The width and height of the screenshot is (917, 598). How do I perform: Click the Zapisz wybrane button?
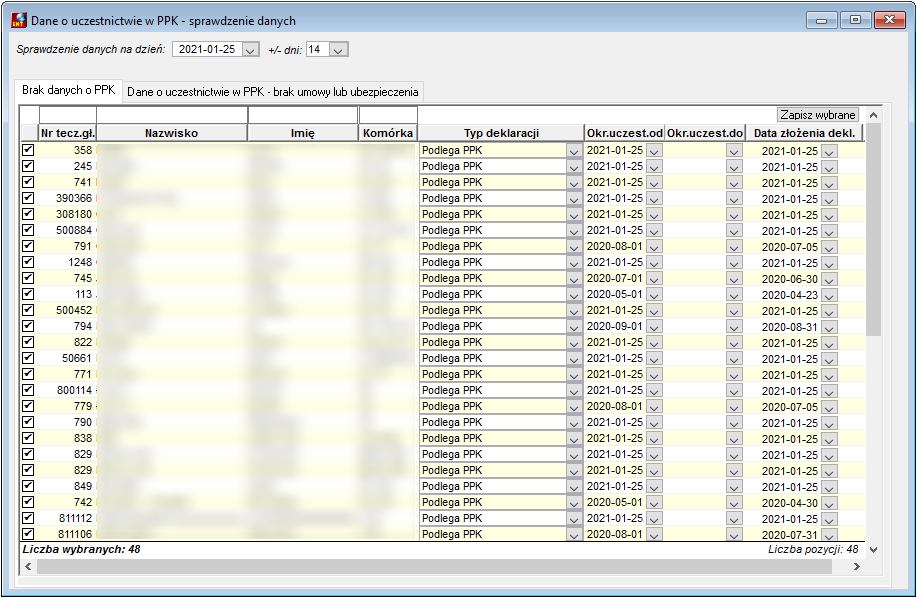[x=818, y=115]
